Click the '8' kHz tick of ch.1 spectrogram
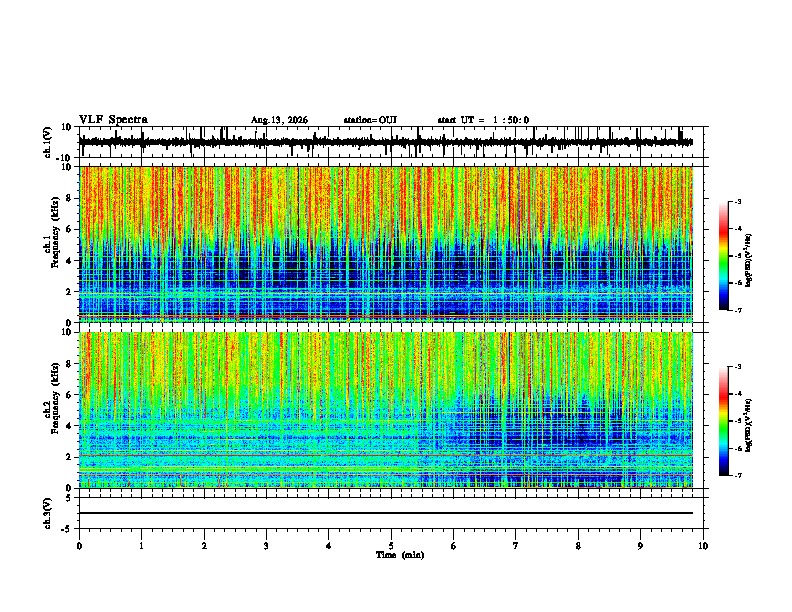 pos(70,198)
